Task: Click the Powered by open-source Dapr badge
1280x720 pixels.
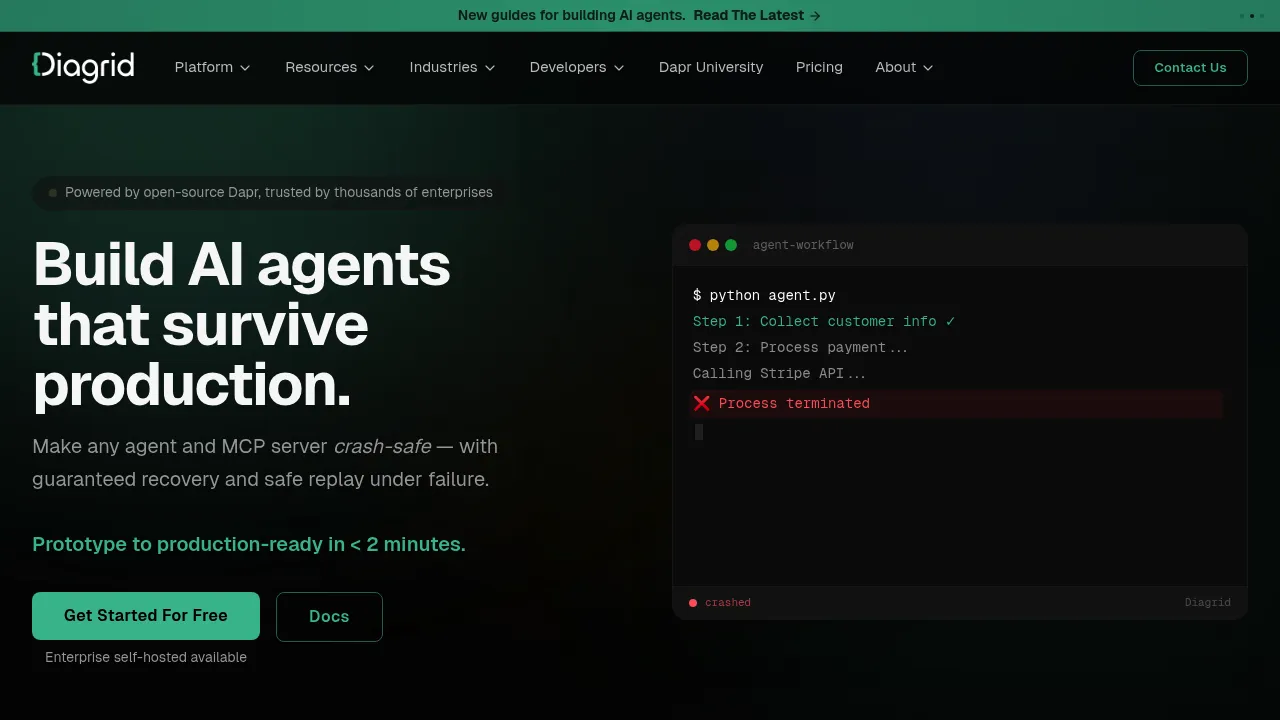Action: click(x=269, y=192)
